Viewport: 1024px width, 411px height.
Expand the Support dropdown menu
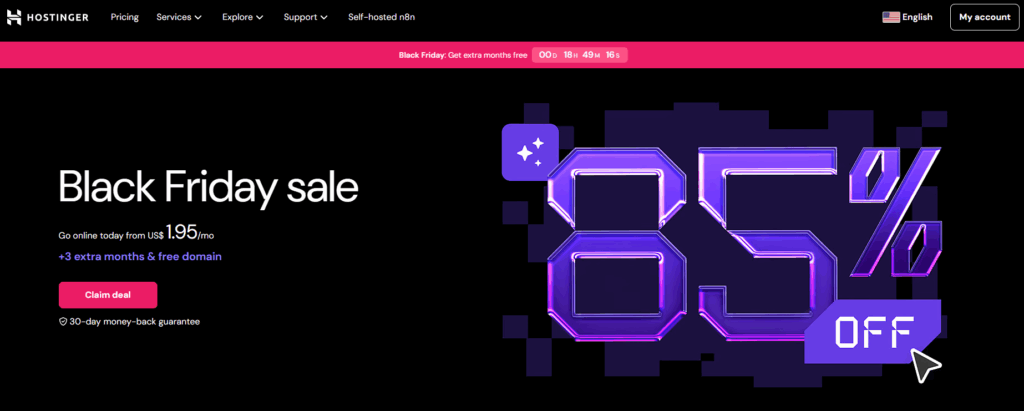click(x=306, y=17)
